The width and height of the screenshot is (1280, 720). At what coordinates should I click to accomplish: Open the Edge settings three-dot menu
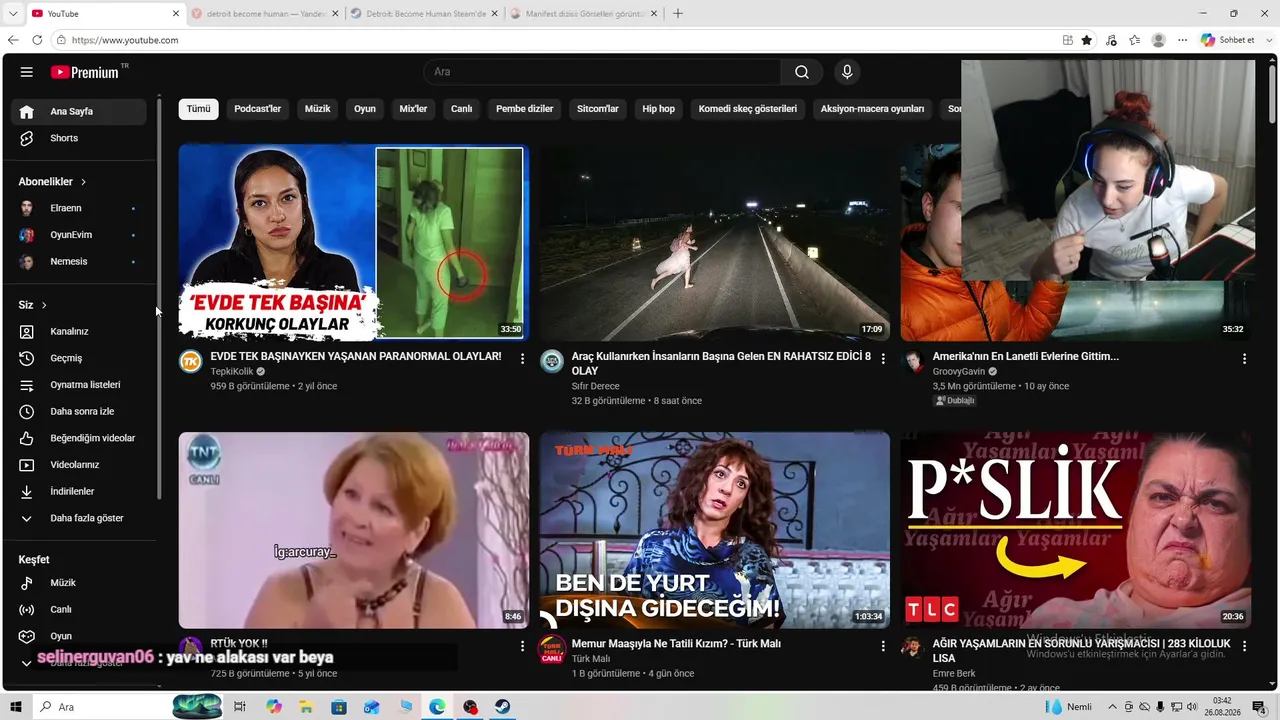click(x=1183, y=40)
